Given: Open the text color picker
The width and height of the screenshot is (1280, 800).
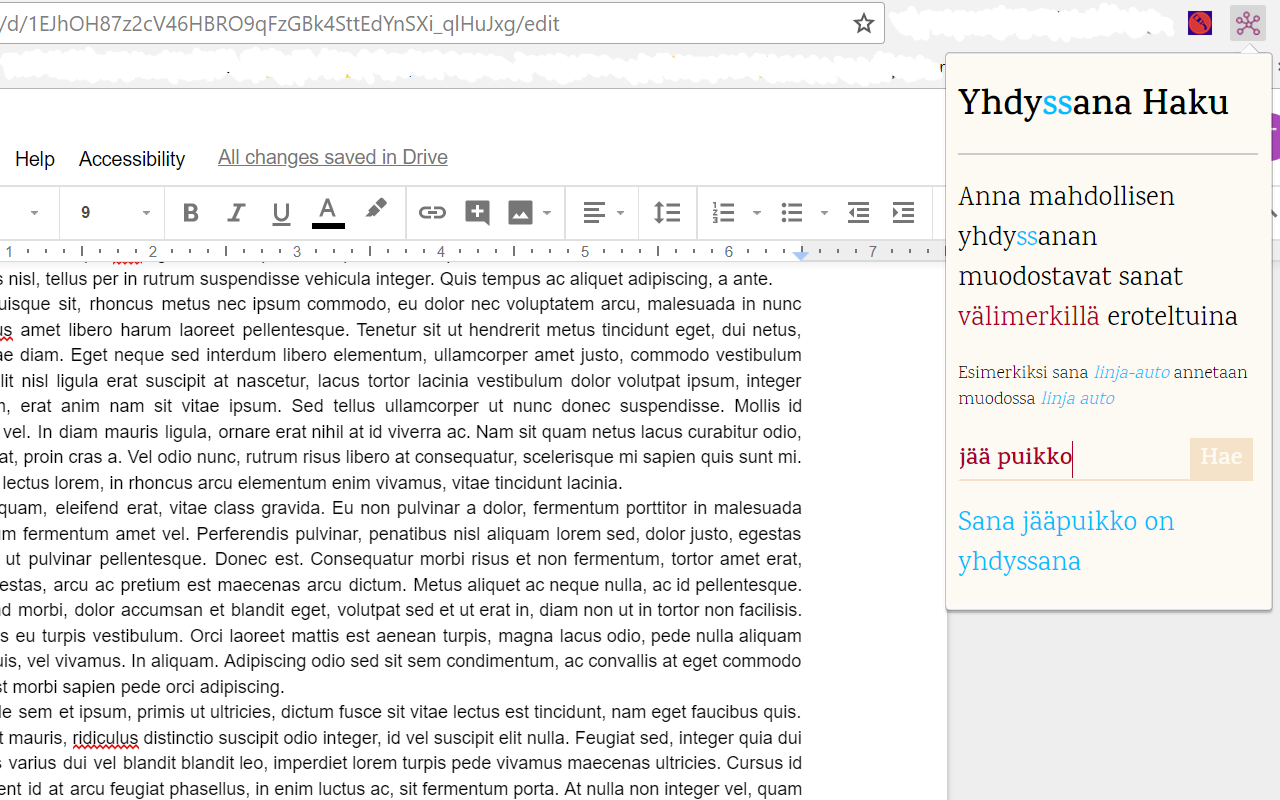Looking at the screenshot, I should tap(328, 213).
